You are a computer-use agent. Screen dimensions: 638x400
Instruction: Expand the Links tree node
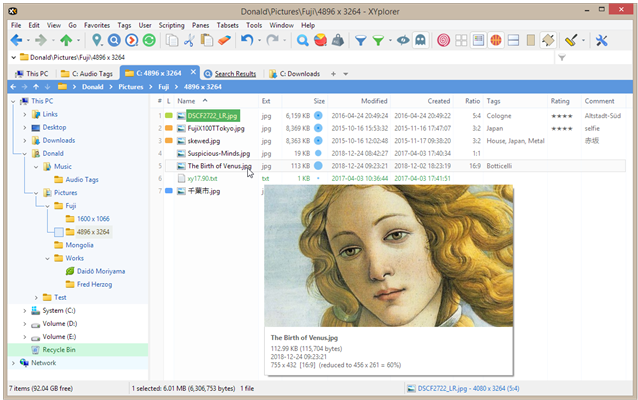pyautogui.click(x=25, y=114)
